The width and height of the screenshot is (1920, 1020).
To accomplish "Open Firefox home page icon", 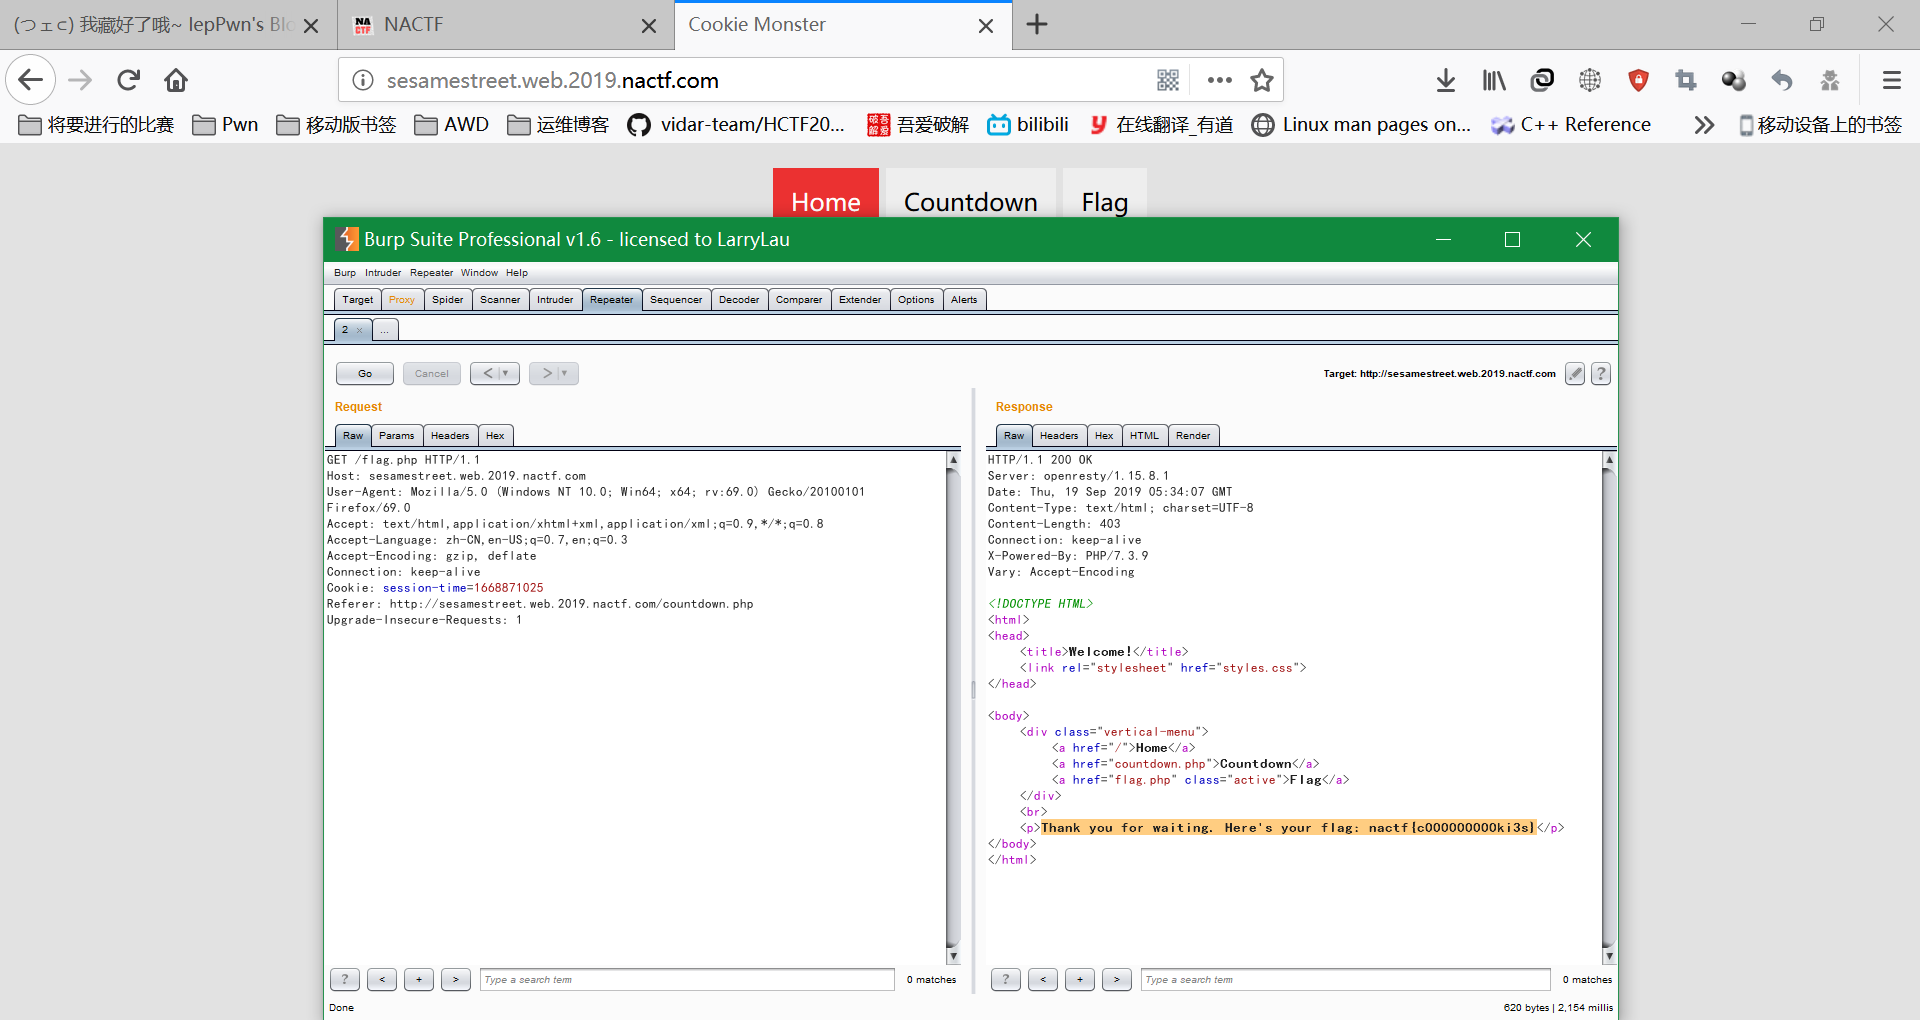I will coord(176,80).
